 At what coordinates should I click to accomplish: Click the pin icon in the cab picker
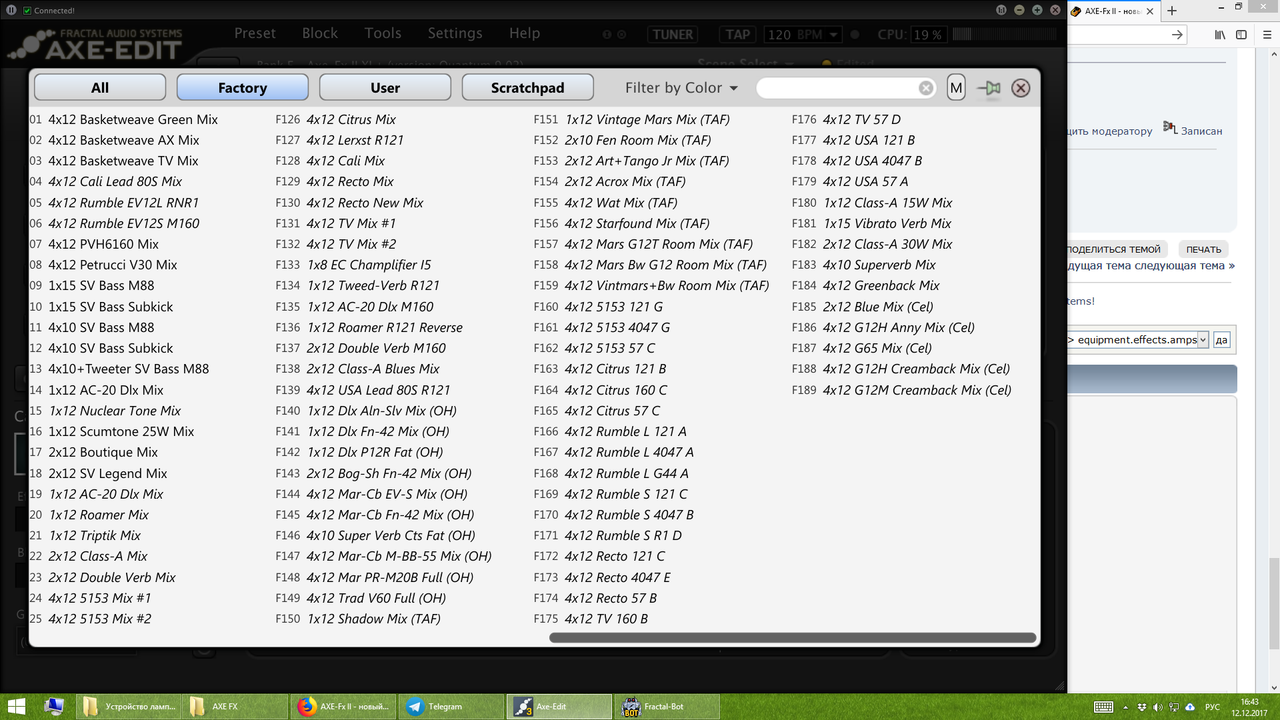[x=989, y=88]
